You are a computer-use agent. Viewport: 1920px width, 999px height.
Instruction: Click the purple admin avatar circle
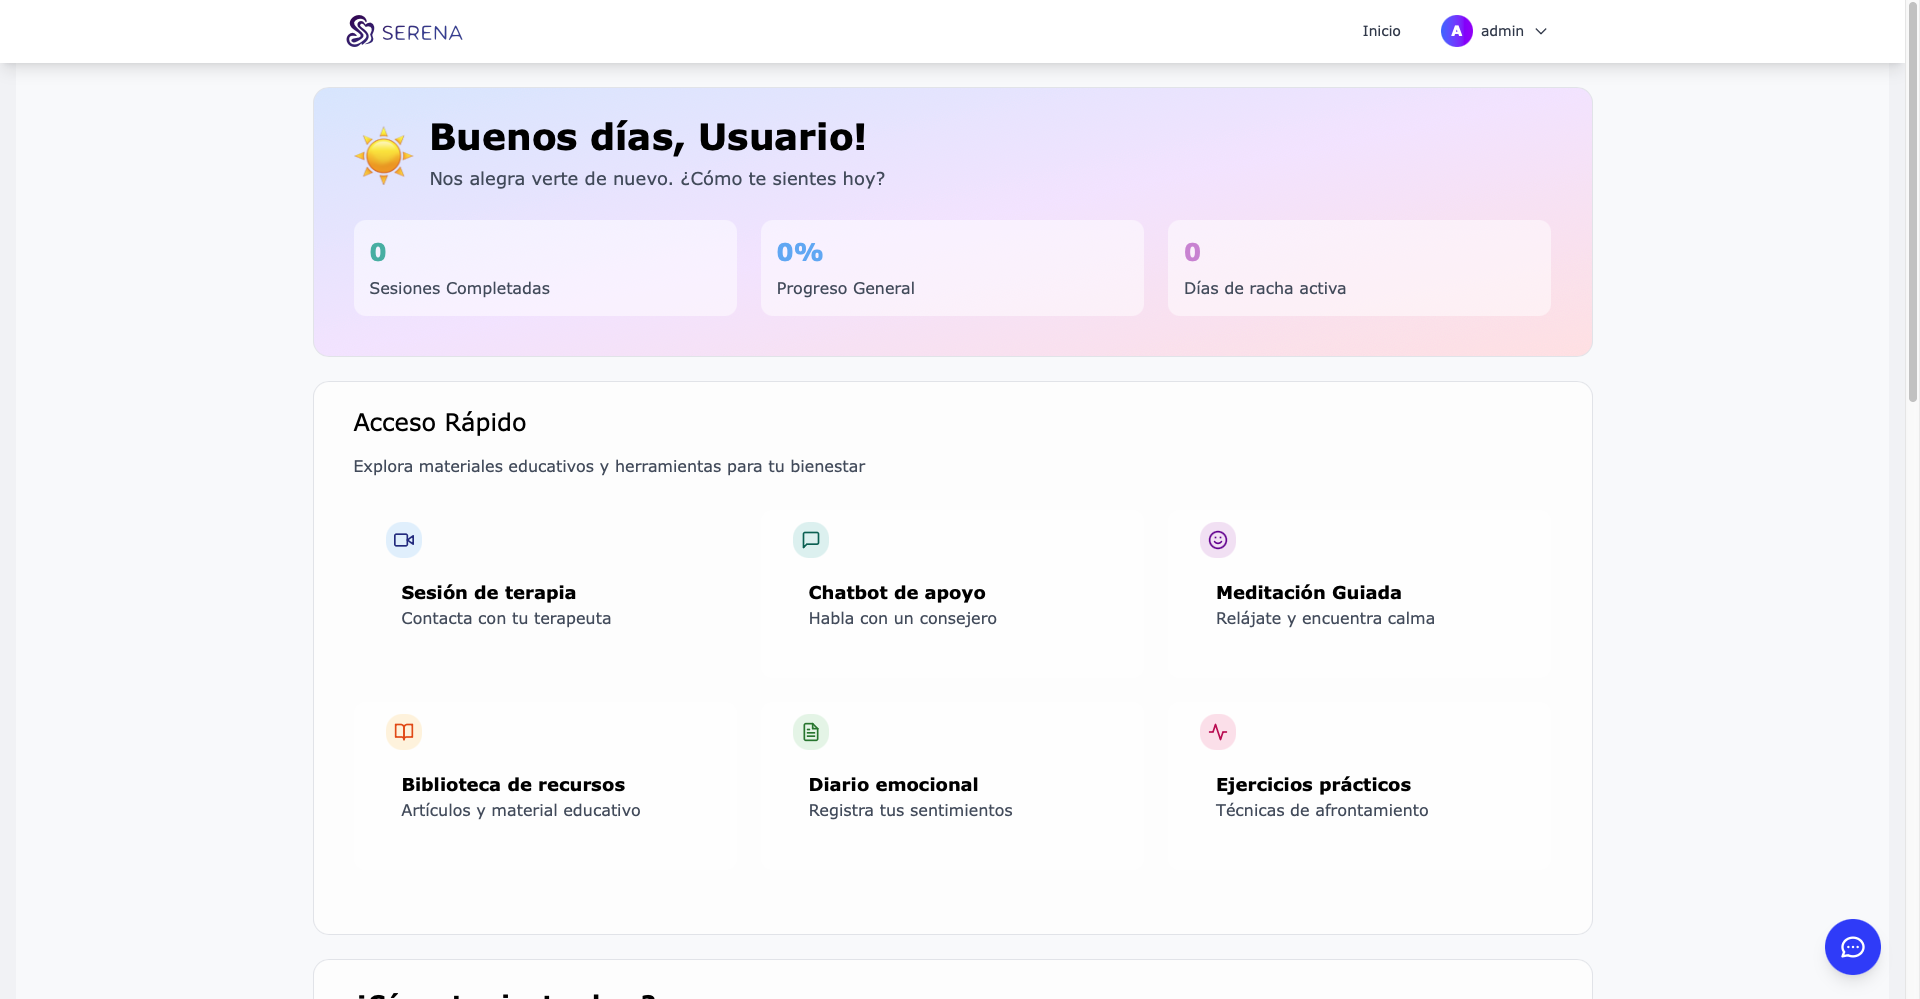1456,31
